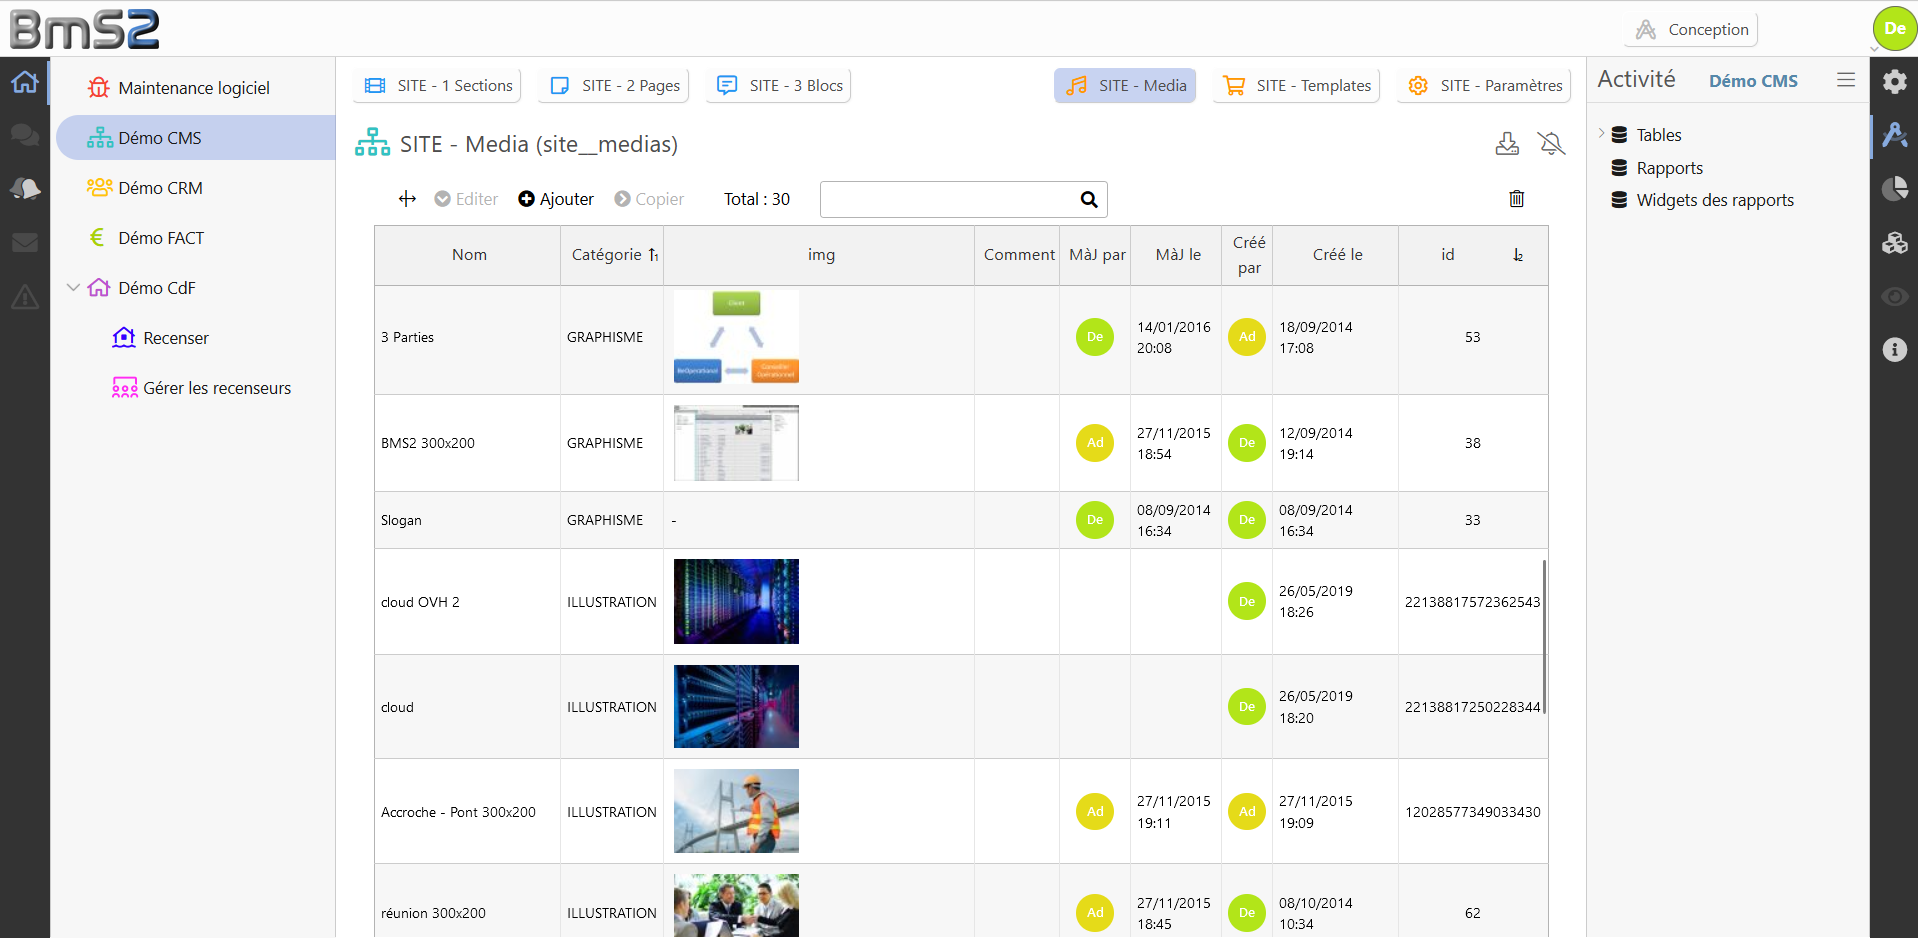Click the move arrows icon in toolbar
1918x938 pixels.
point(407,199)
